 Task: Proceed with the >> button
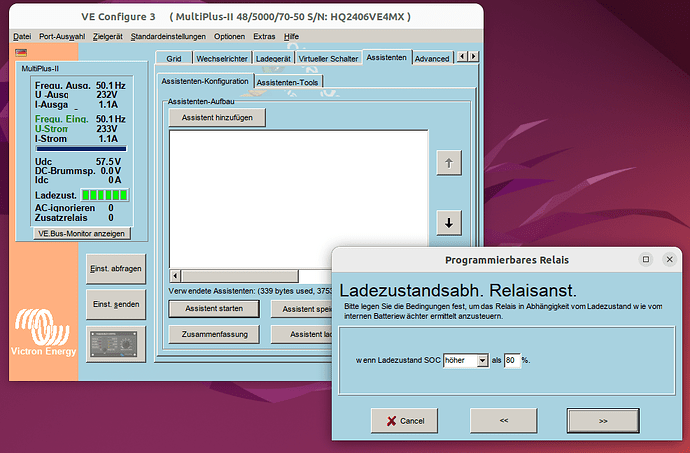coord(603,421)
